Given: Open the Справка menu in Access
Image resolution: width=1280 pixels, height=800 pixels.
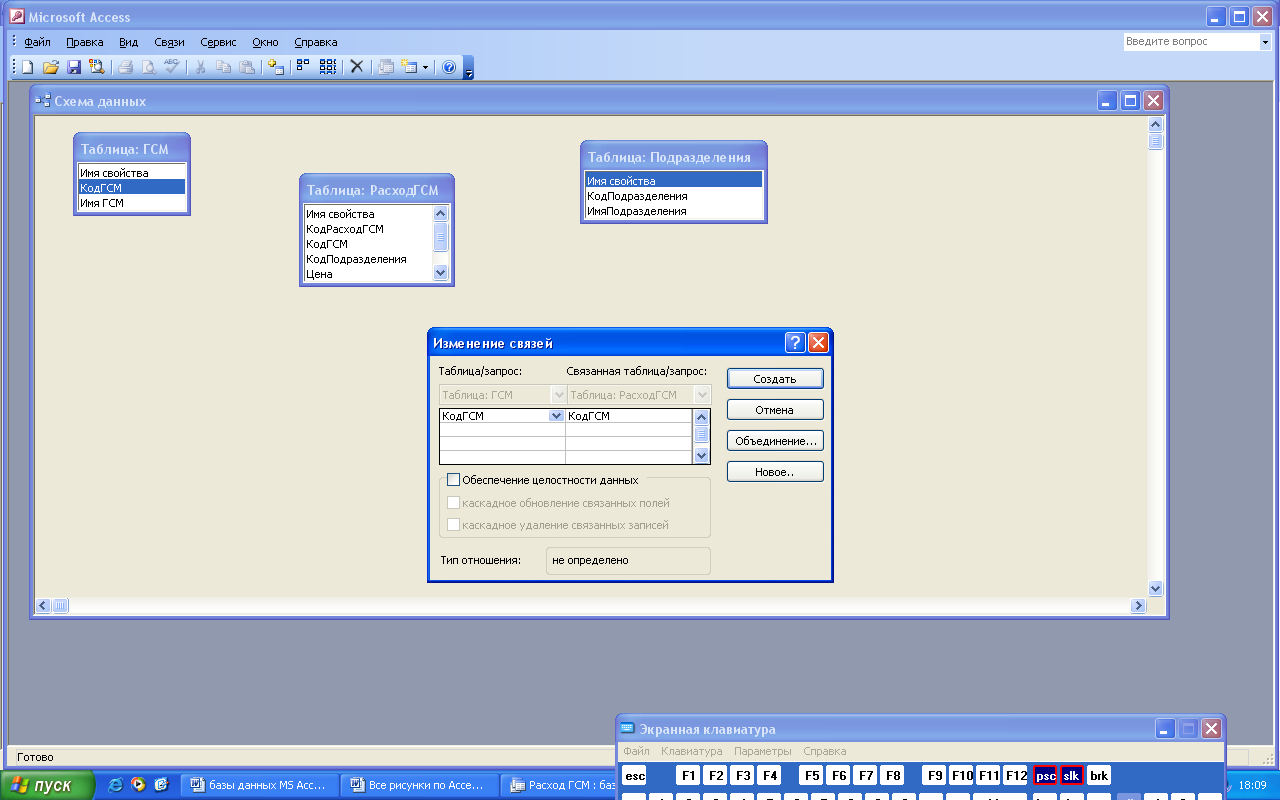Looking at the screenshot, I should click(316, 42).
